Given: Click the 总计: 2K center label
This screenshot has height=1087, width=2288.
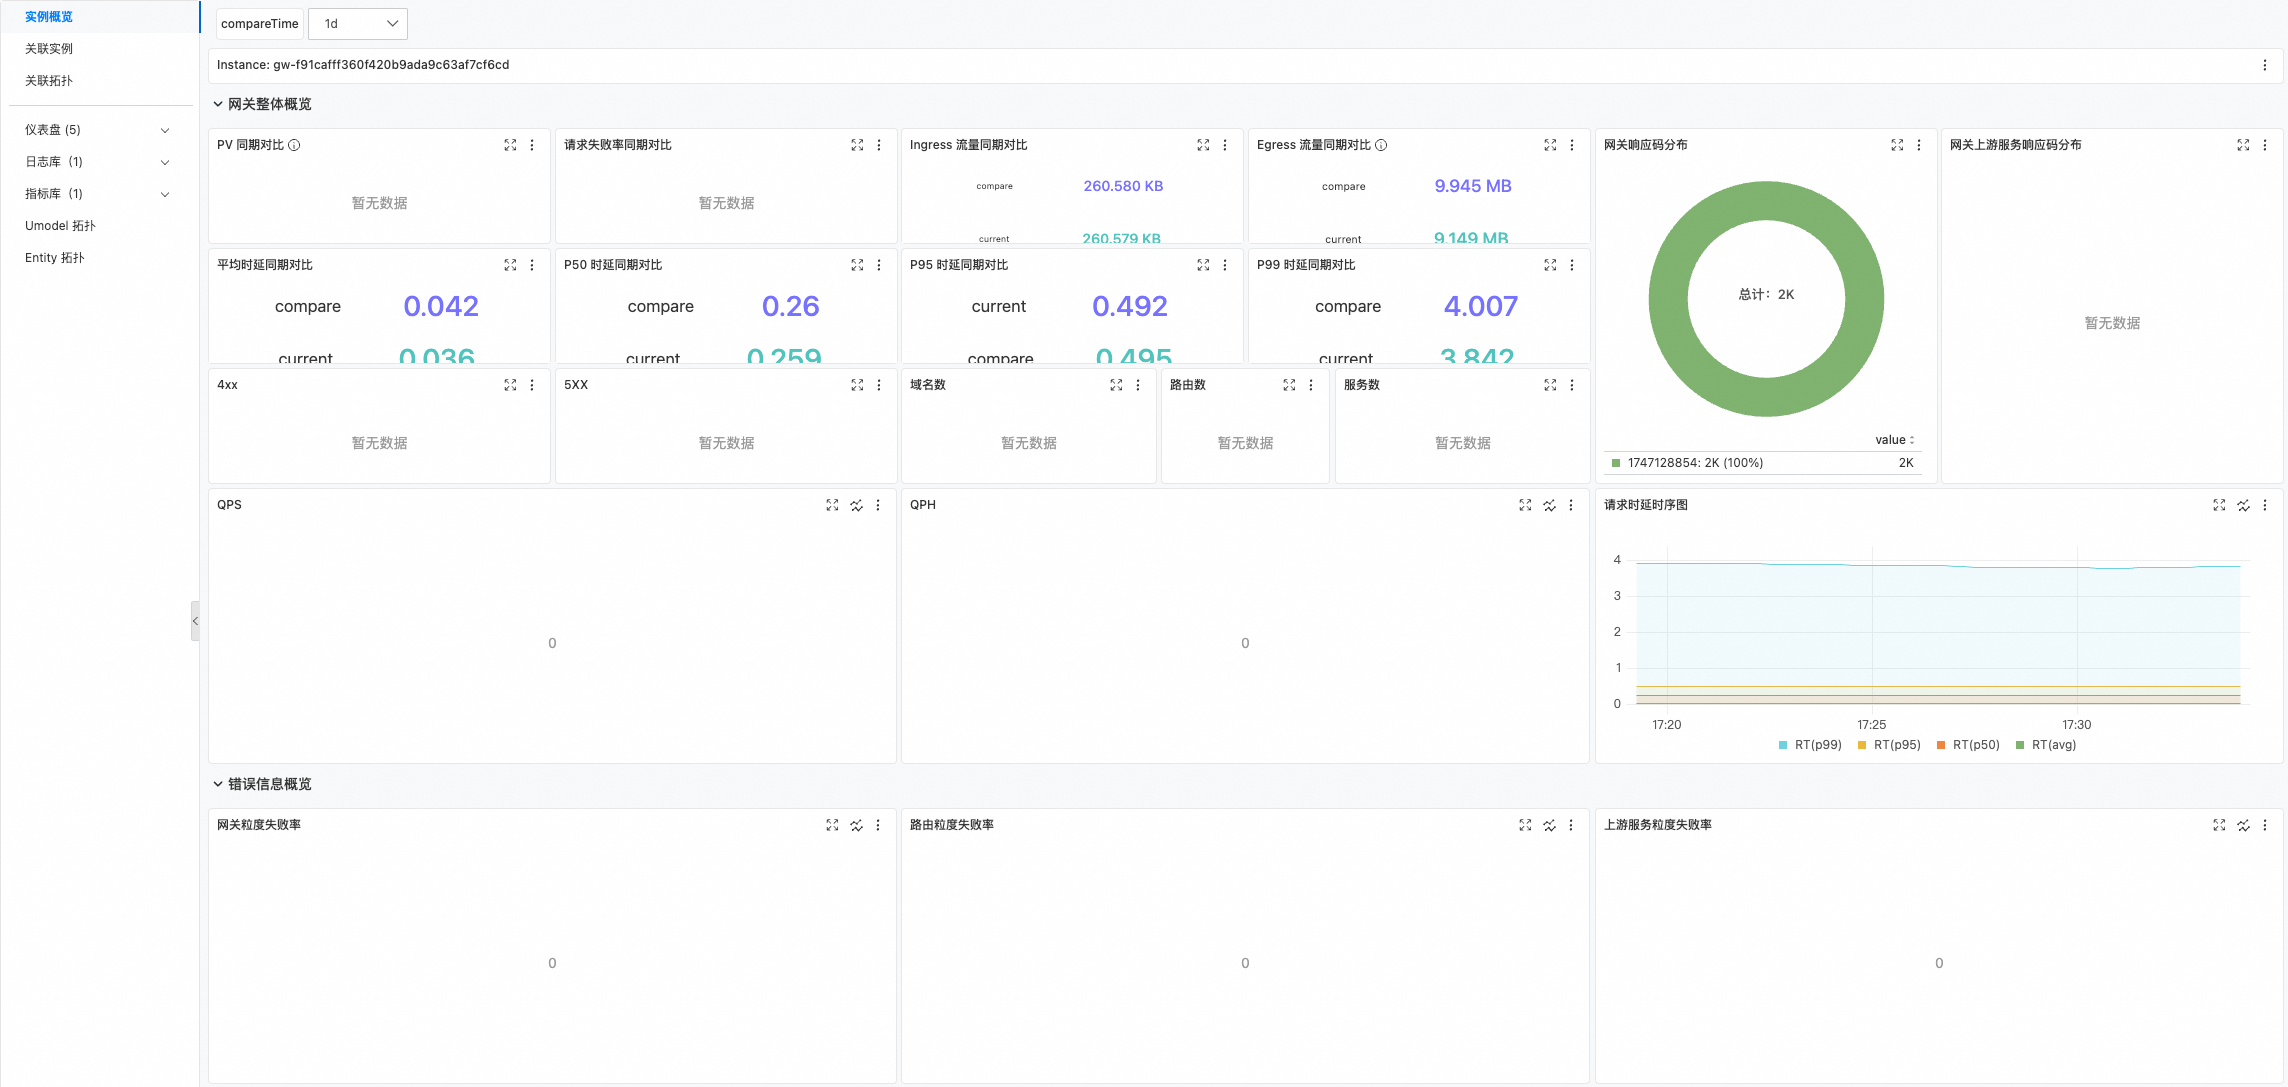Looking at the screenshot, I should [x=1766, y=294].
